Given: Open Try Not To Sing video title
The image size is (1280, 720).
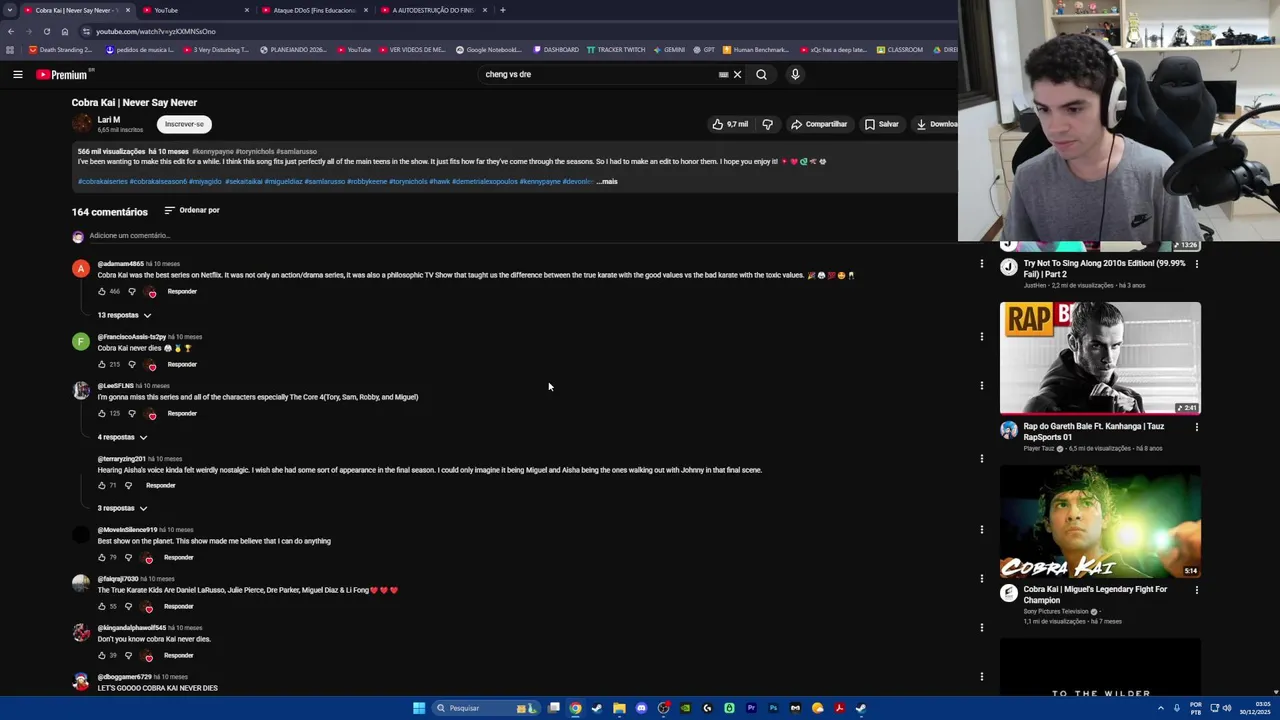Looking at the screenshot, I should click(x=1104, y=269).
